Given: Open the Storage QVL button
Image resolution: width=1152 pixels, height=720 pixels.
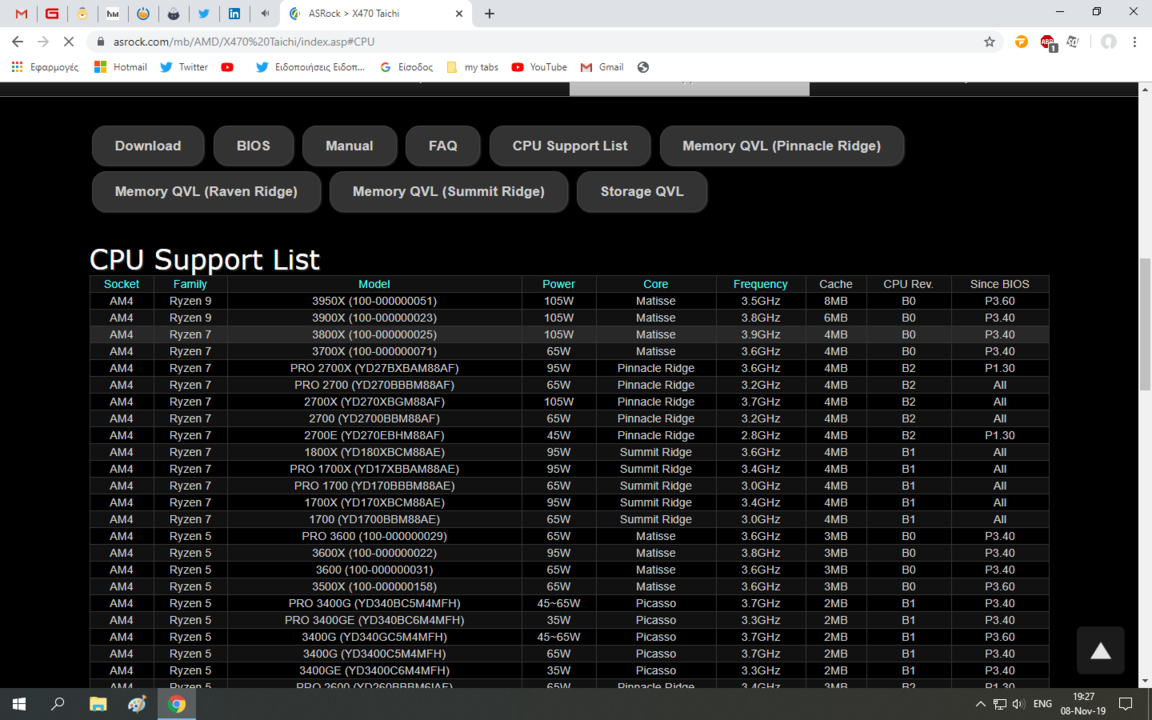Looking at the screenshot, I should (642, 192).
